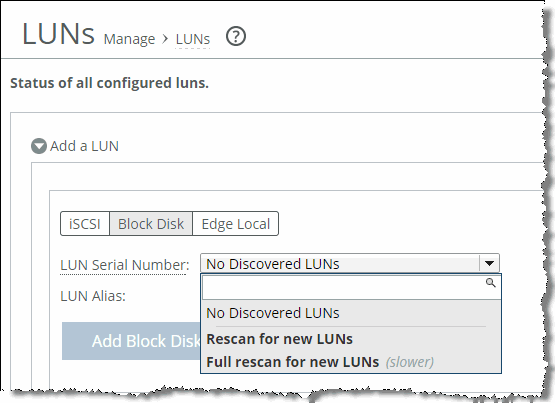Click the LUNs breadcrumb link

pos(193,39)
